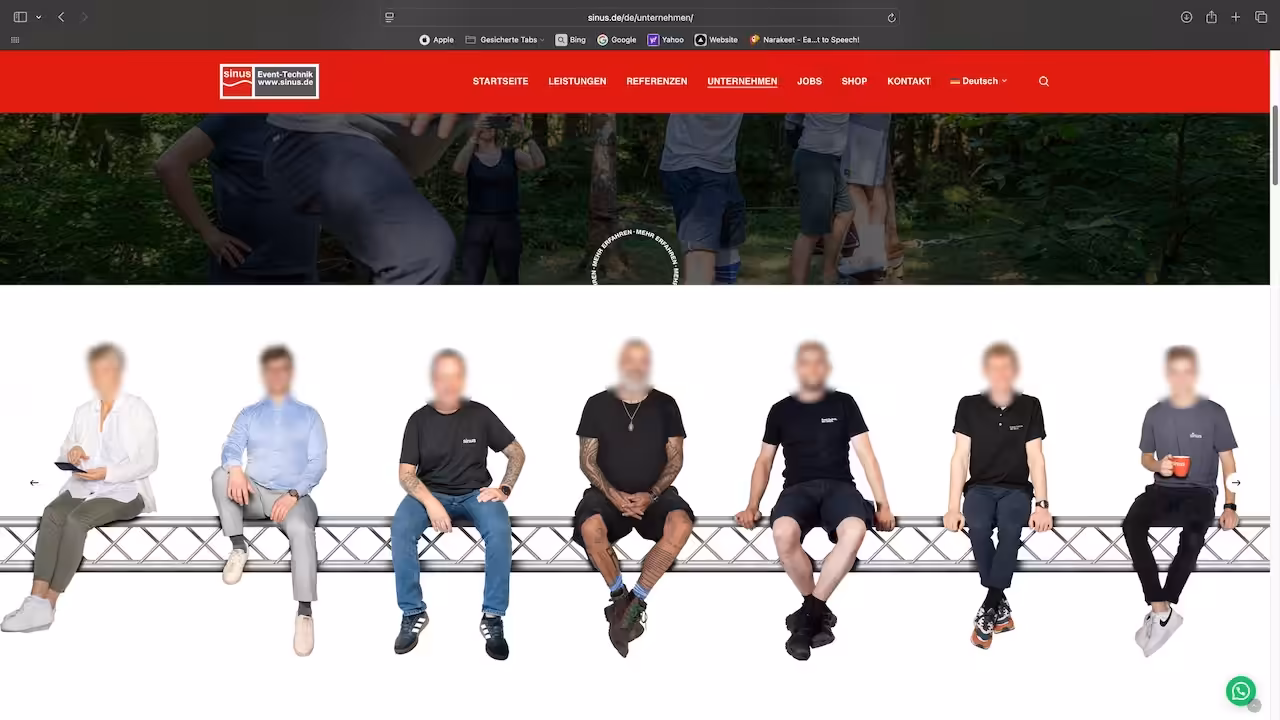Reload the current page
This screenshot has width=1280, height=720.
[x=891, y=17]
